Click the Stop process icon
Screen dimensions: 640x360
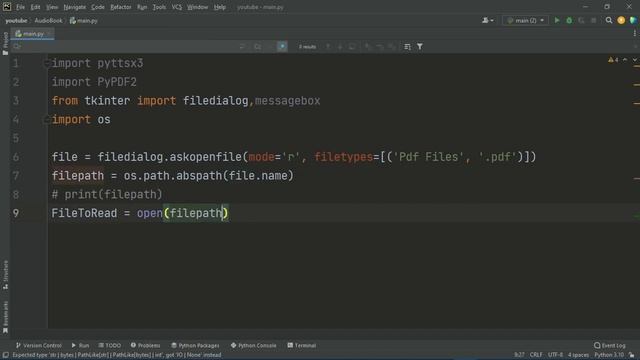coord(593,20)
